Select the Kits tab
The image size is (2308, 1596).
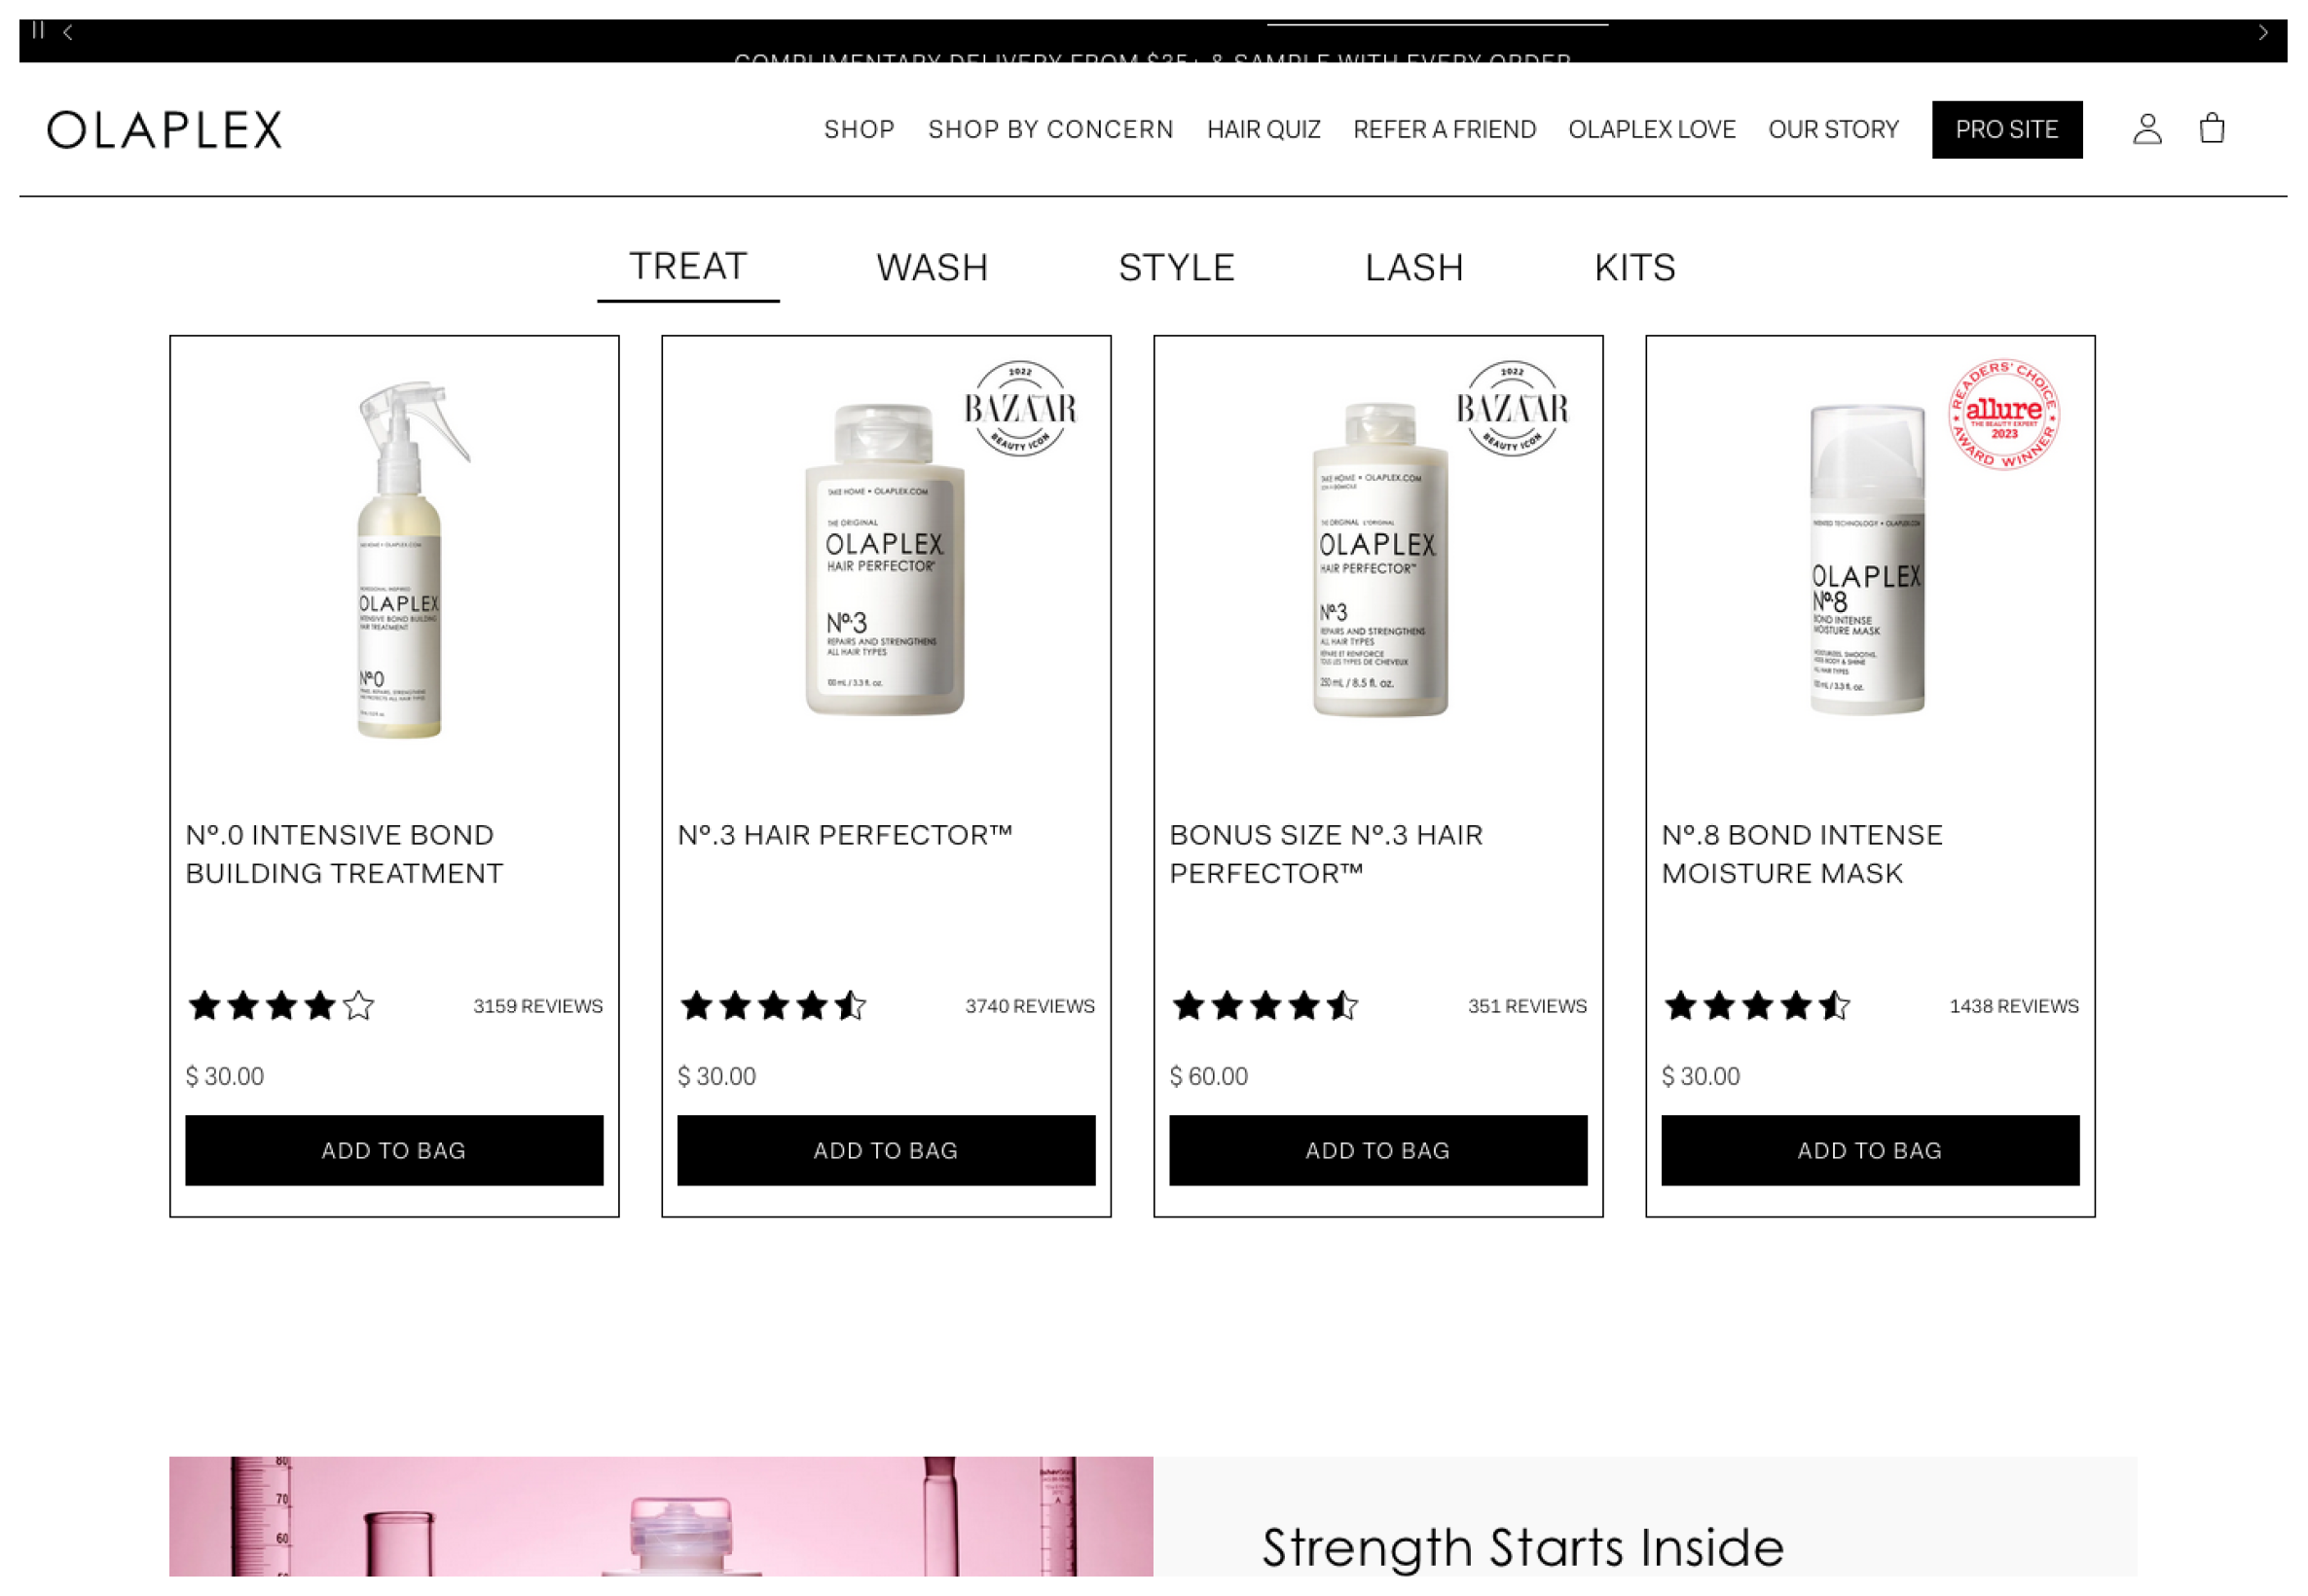pyautogui.click(x=1634, y=268)
